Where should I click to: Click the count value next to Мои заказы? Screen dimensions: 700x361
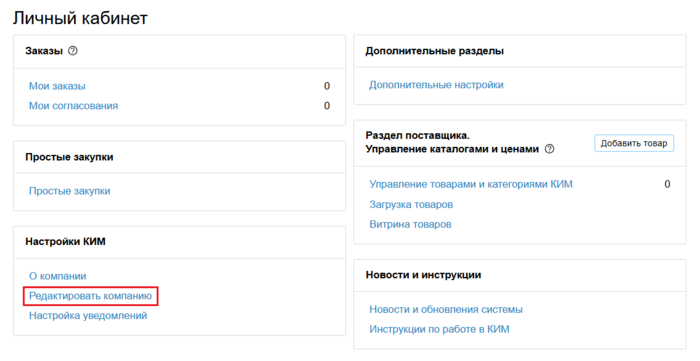327,86
